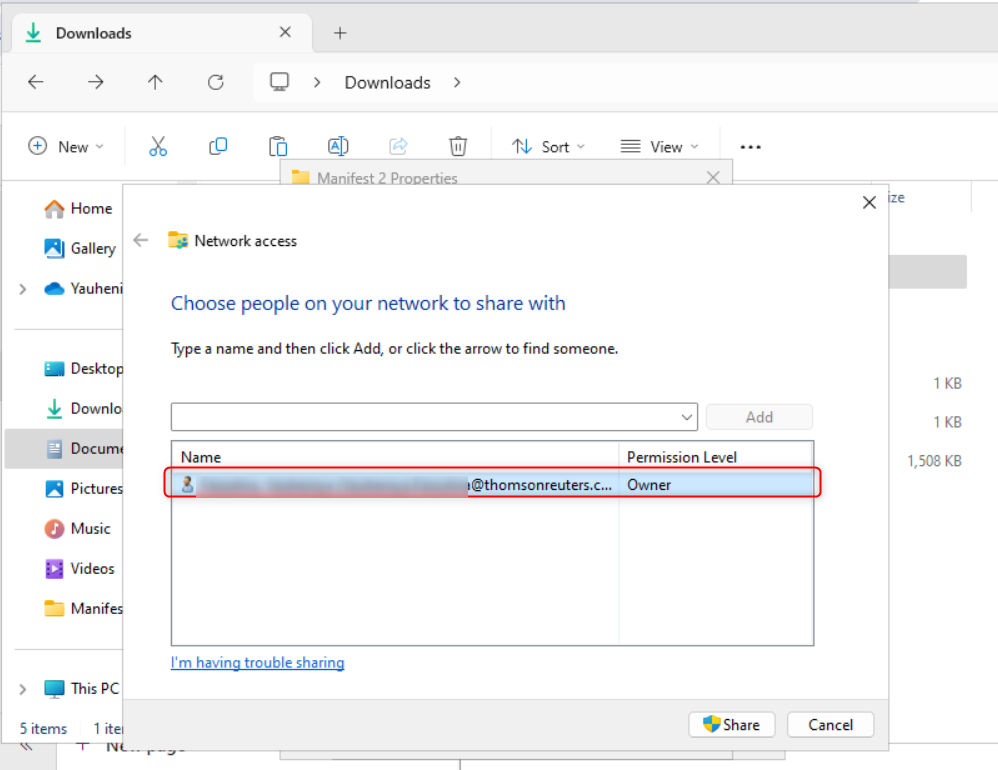Click the Refresh icon in navigation bar
This screenshot has height=770, width=998.
[x=215, y=83]
